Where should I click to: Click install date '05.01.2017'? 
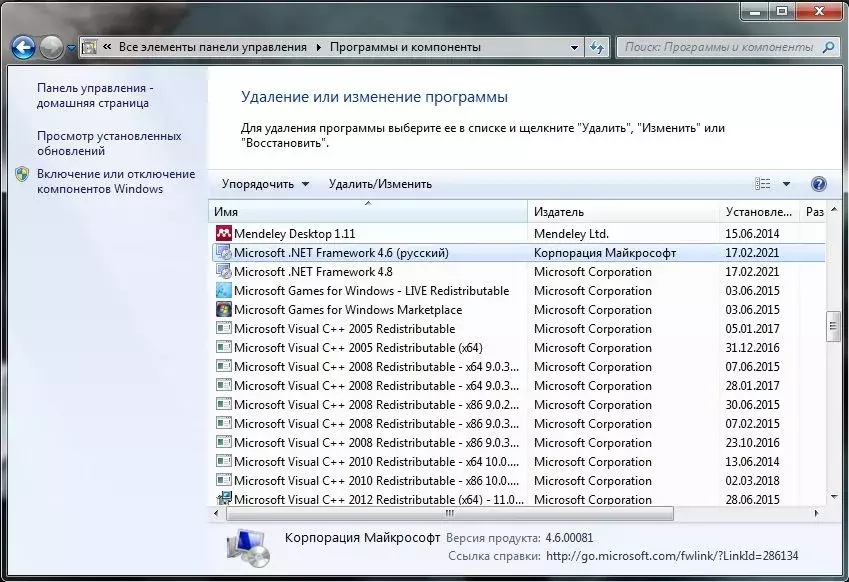point(752,329)
